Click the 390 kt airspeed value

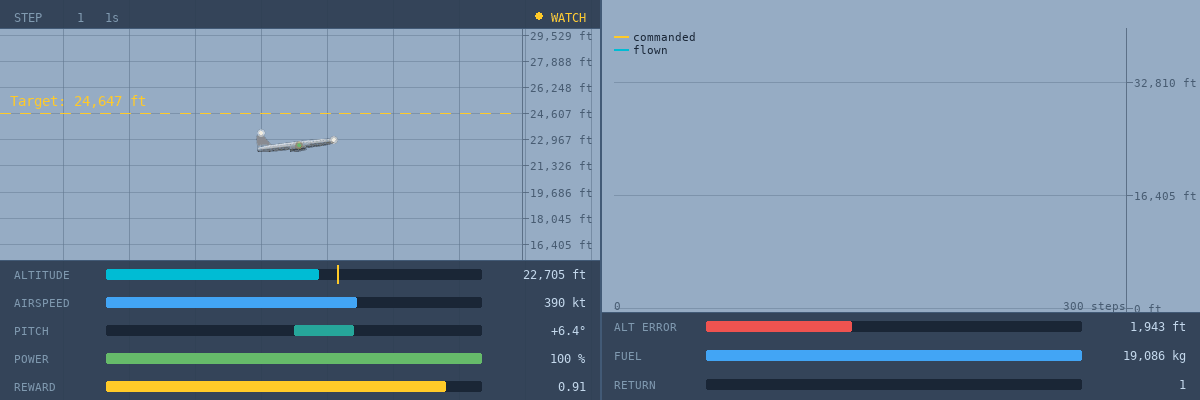point(565,303)
